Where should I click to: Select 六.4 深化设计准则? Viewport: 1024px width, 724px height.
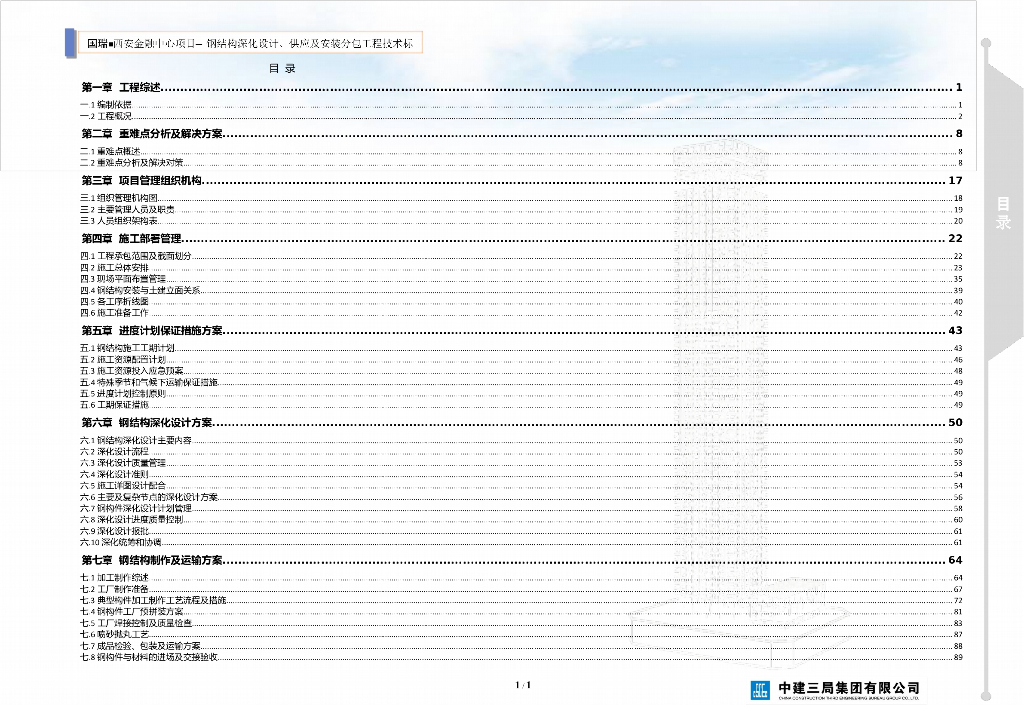(x=521, y=475)
